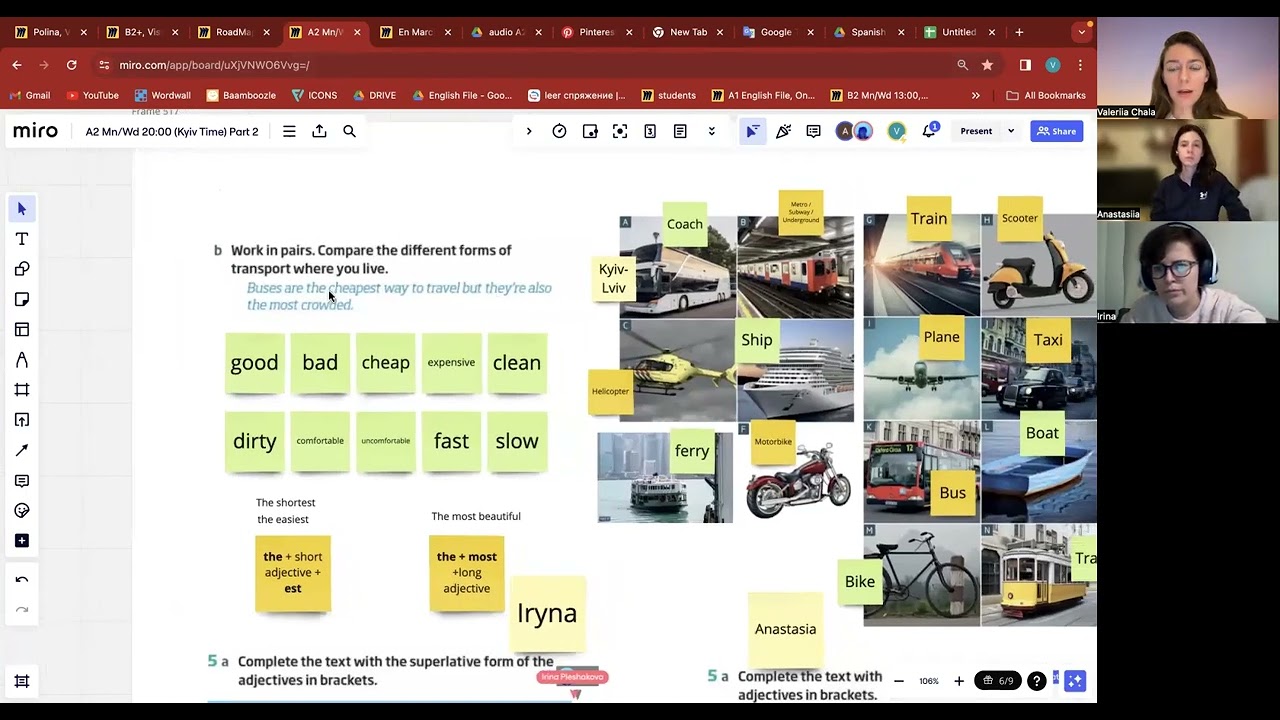Zoom in with the plus button
The width and height of the screenshot is (1280, 720).
(x=958, y=681)
